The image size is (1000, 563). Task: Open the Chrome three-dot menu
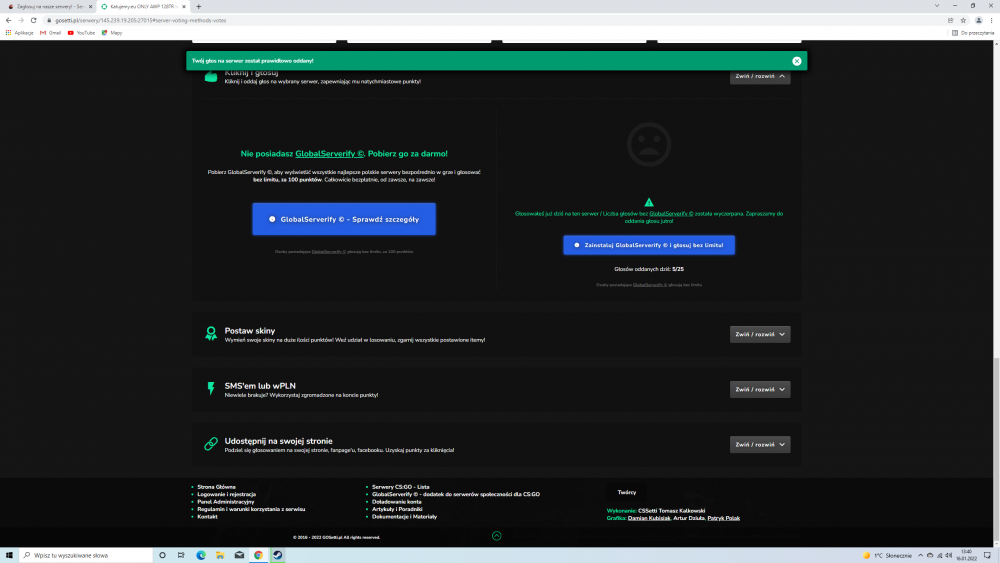[992, 20]
